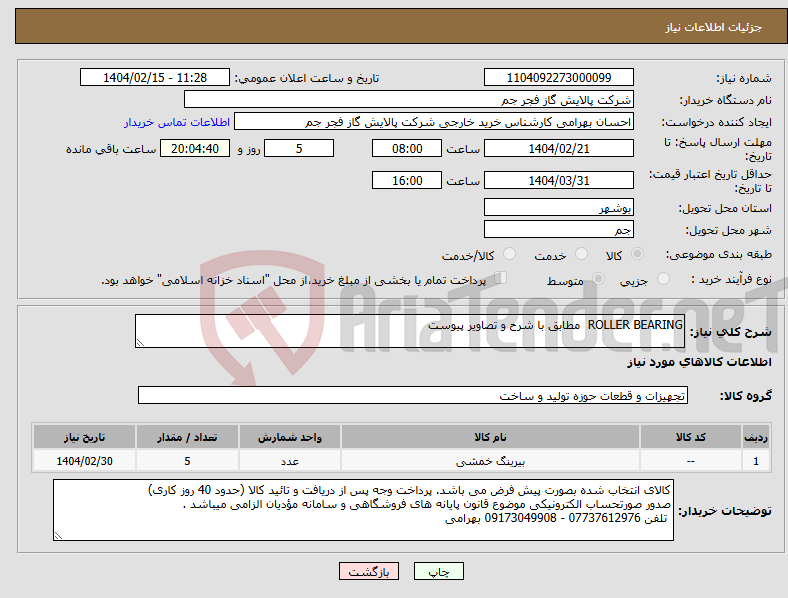Click the ROLLER BEARING description text area
Screen dimensions: 788x598
[x=410, y=331]
